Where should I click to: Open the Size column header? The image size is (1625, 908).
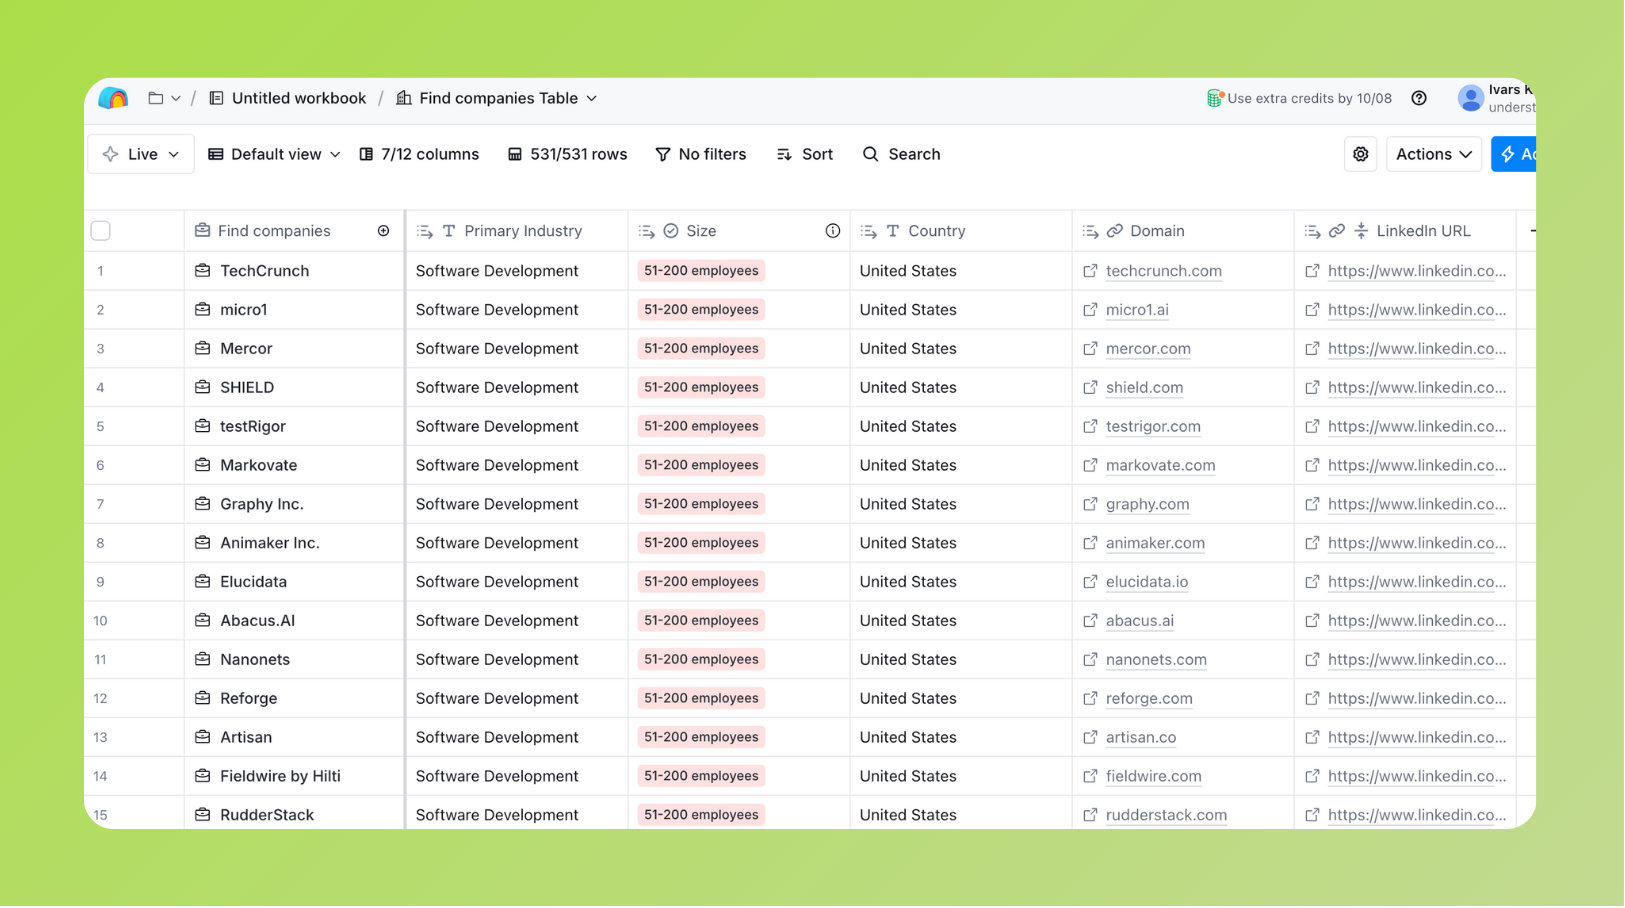coord(739,231)
